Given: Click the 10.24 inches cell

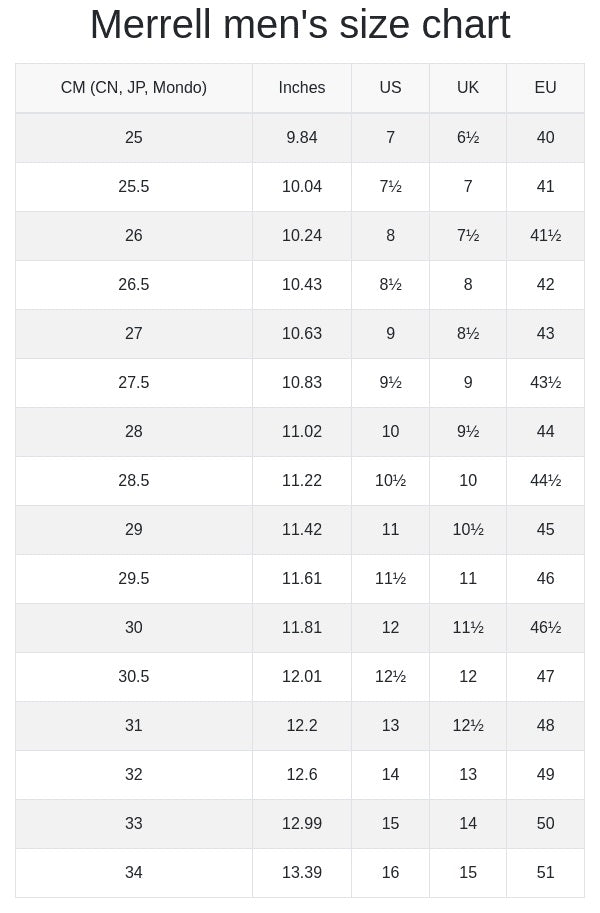Looking at the screenshot, I should pyautogui.click(x=302, y=235).
